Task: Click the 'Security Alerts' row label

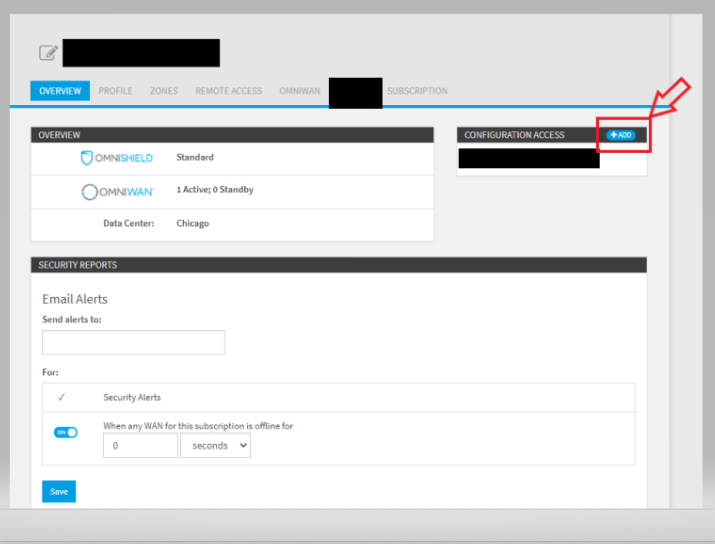Action: tap(132, 397)
